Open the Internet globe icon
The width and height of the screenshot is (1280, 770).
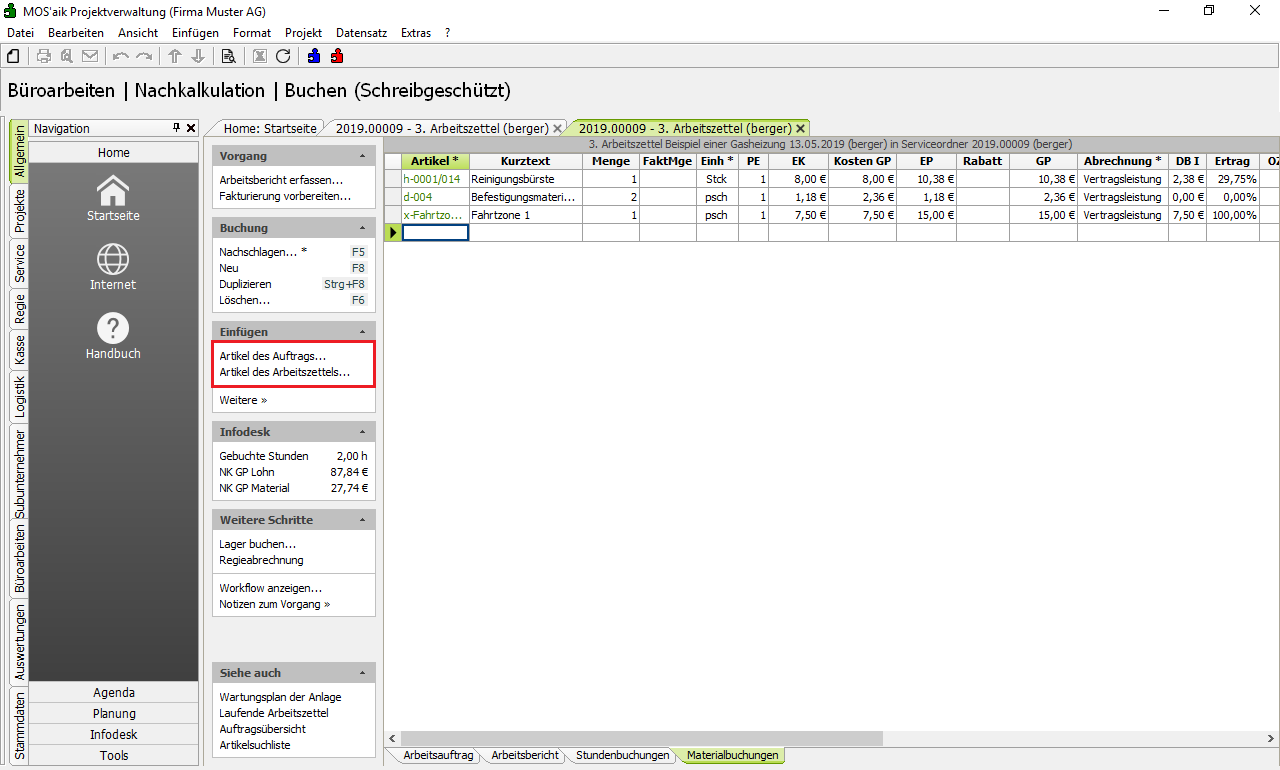113,266
